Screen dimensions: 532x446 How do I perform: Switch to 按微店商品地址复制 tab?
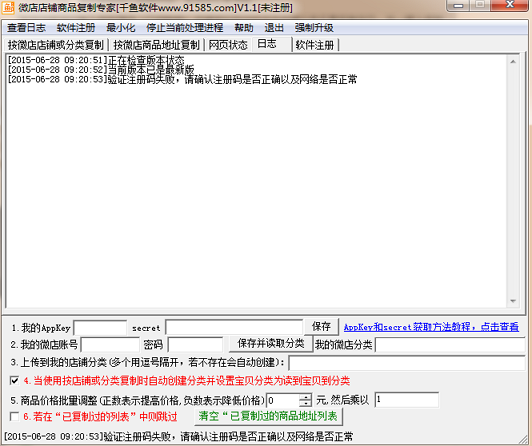(x=156, y=45)
